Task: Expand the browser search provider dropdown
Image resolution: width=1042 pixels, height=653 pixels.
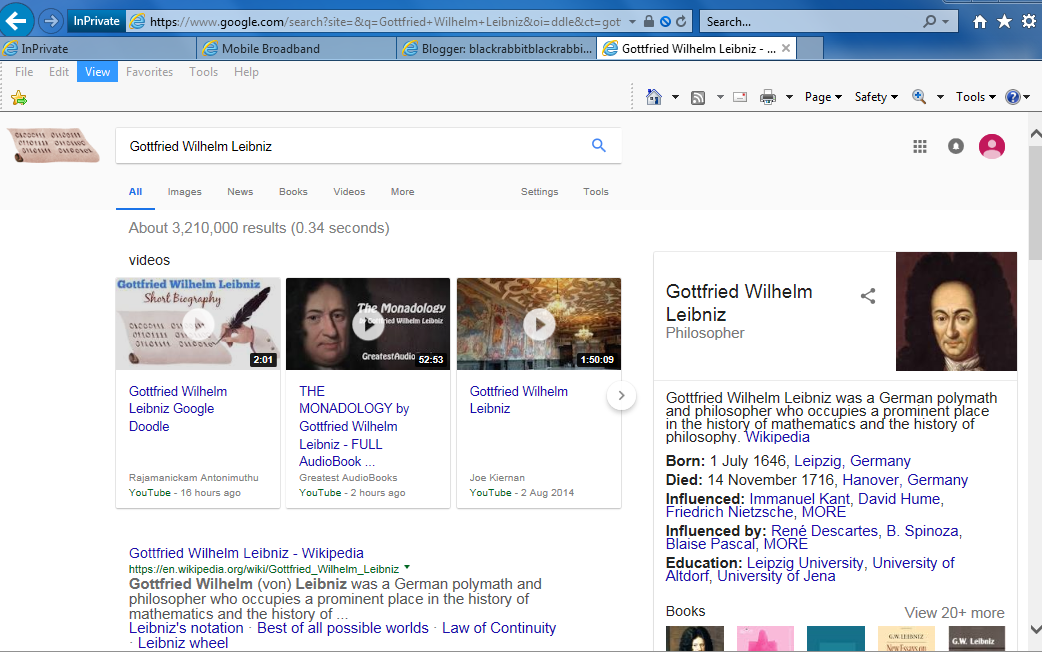Action: pos(946,22)
